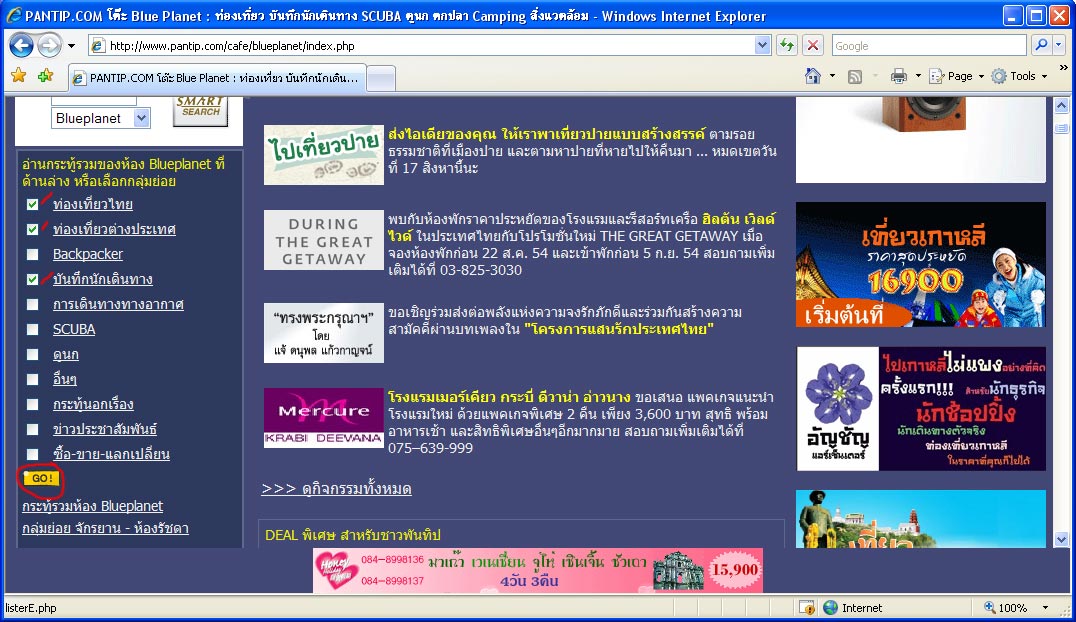
Task: Run search with the magnifier icon
Action: [x=1041, y=45]
